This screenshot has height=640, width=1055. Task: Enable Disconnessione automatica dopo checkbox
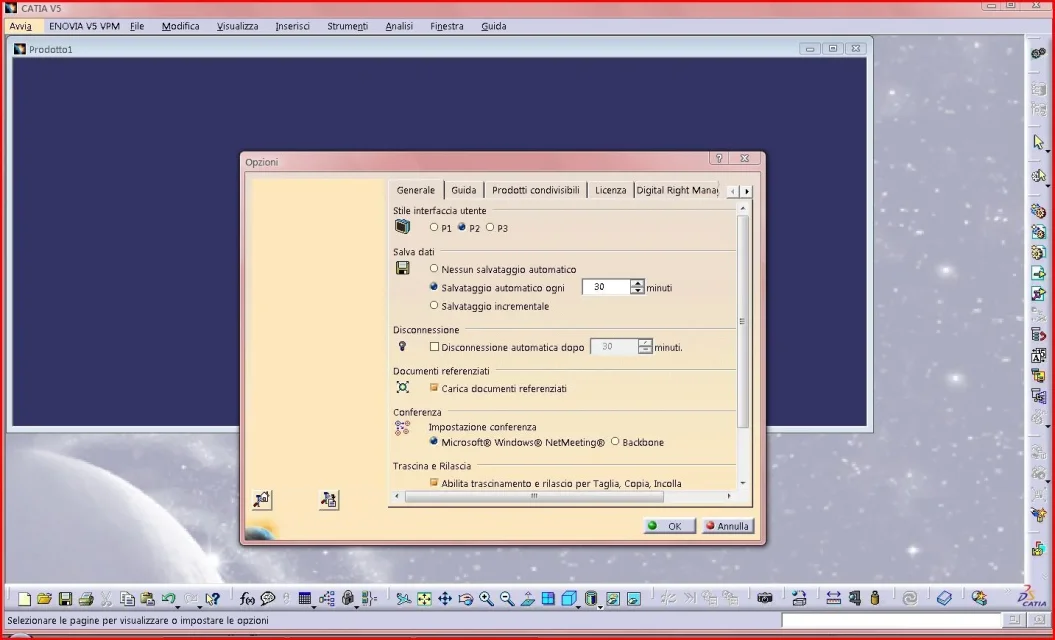click(x=435, y=347)
